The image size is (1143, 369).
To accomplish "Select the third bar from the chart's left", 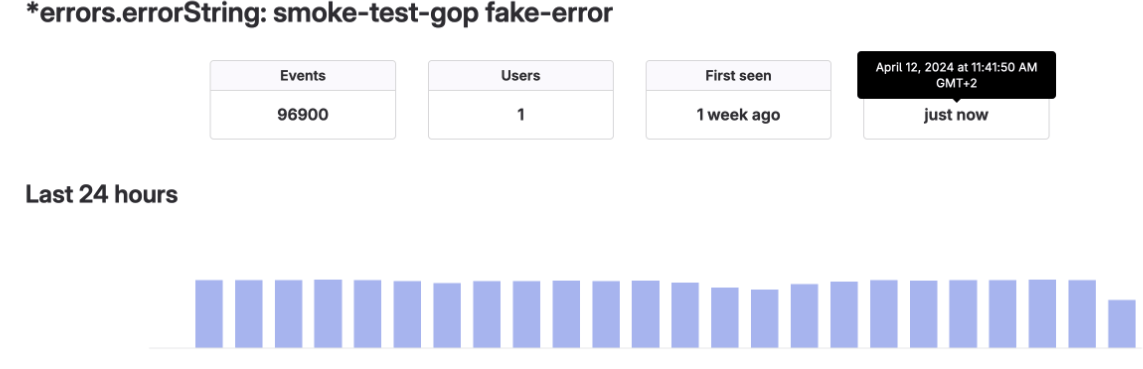I will coord(288,314).
